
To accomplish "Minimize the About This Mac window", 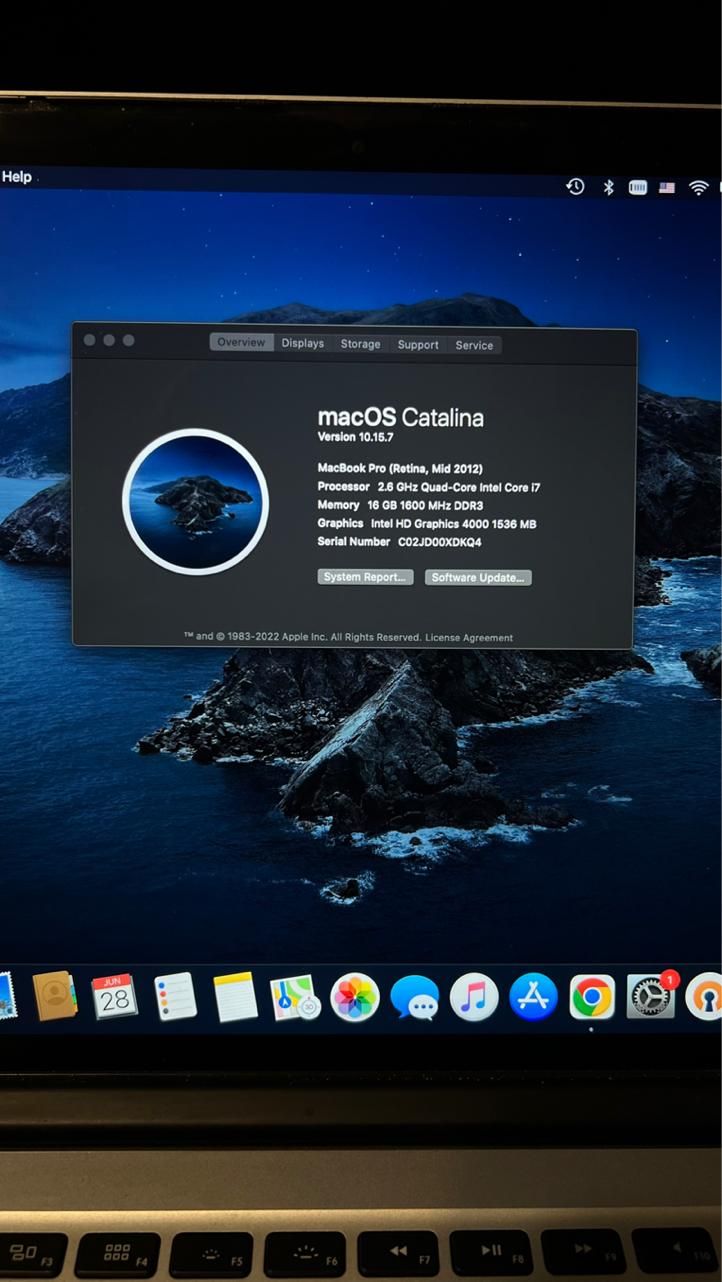I will click(x=109, y=340).
